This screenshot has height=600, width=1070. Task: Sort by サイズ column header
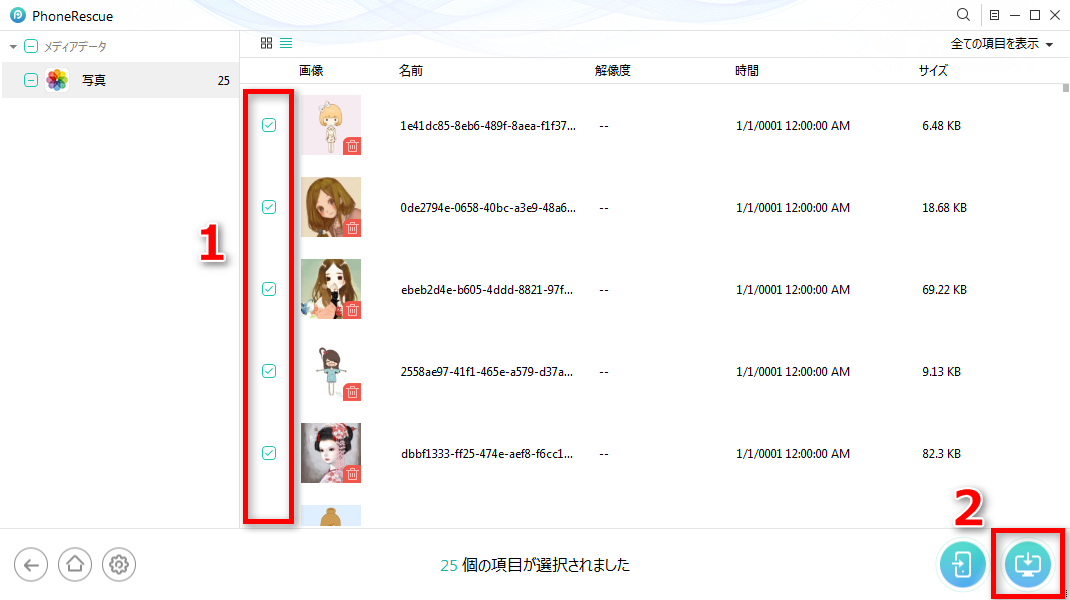(x=933, y=70)
